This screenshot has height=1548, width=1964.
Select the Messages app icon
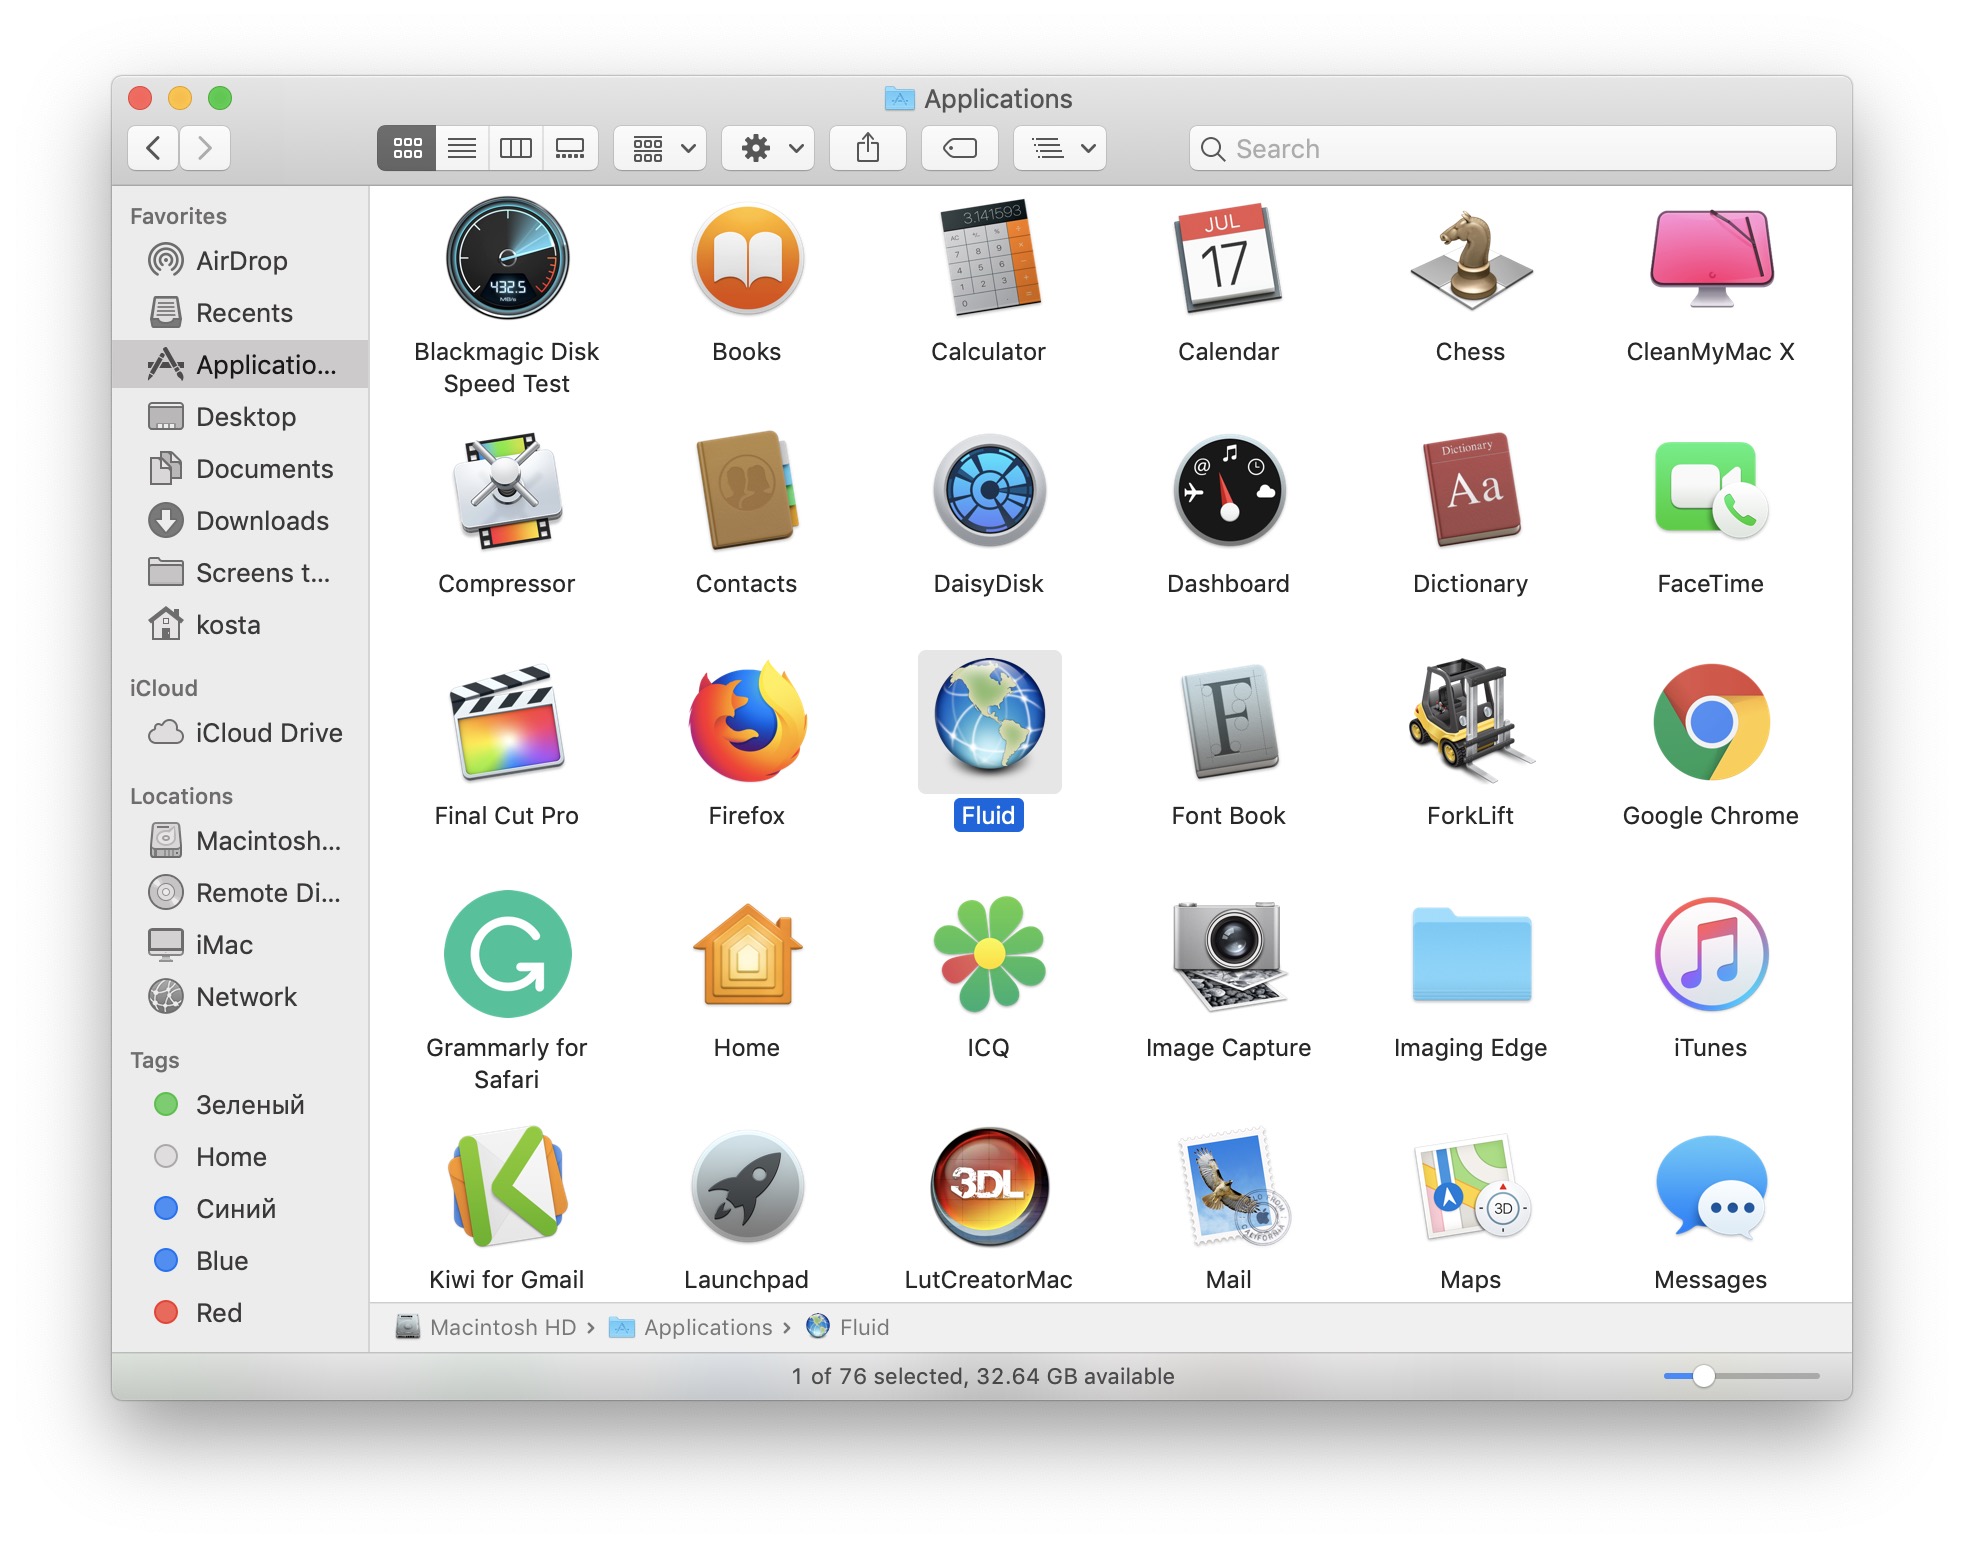[1711, 1186]
